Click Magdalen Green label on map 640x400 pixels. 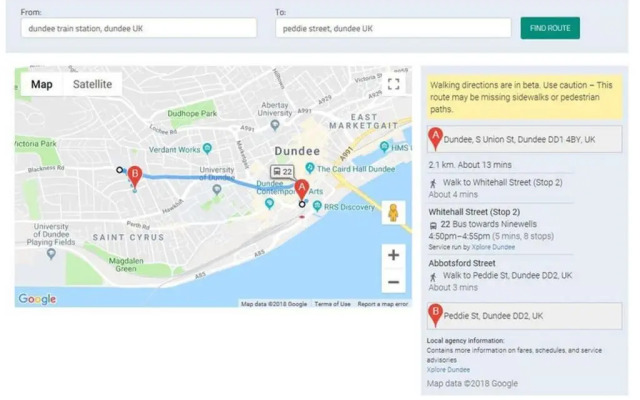pyautogui.click(x=126, y=264)
